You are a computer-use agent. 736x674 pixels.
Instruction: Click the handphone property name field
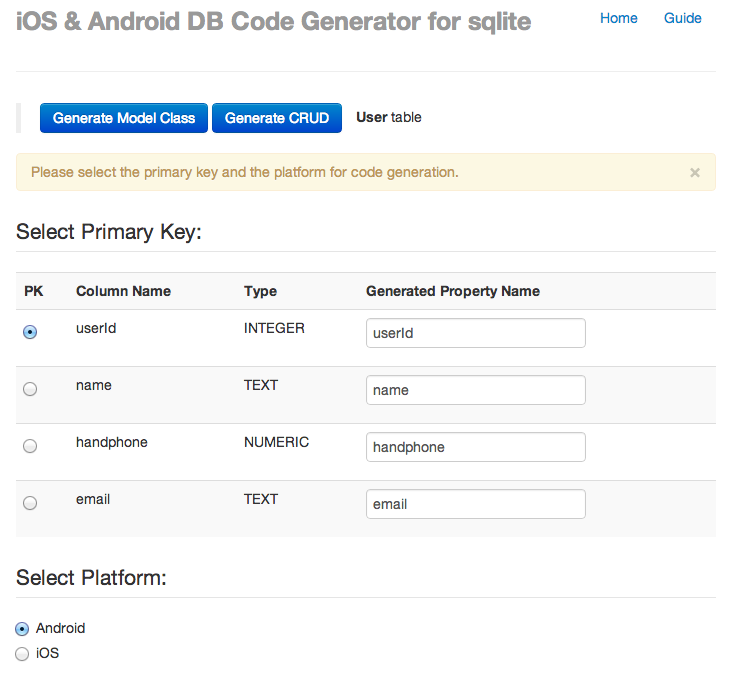tap(475, 447)
